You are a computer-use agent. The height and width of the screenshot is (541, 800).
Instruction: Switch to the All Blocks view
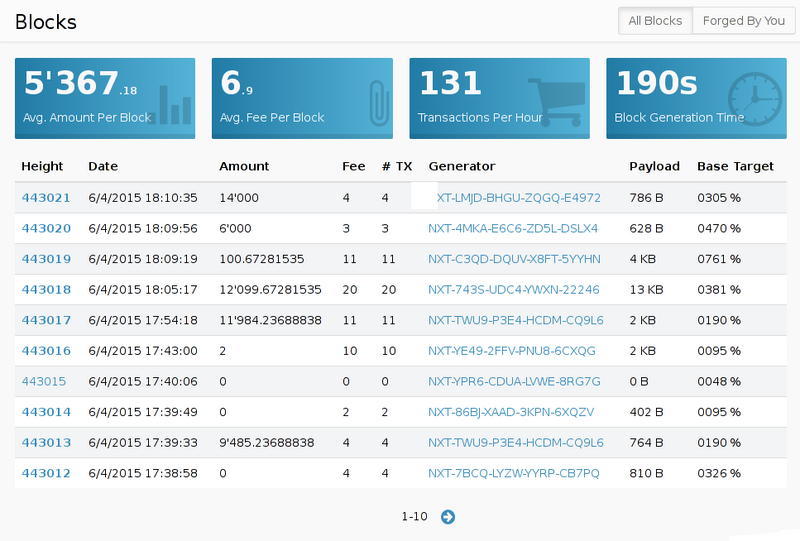tap(655, 21)
